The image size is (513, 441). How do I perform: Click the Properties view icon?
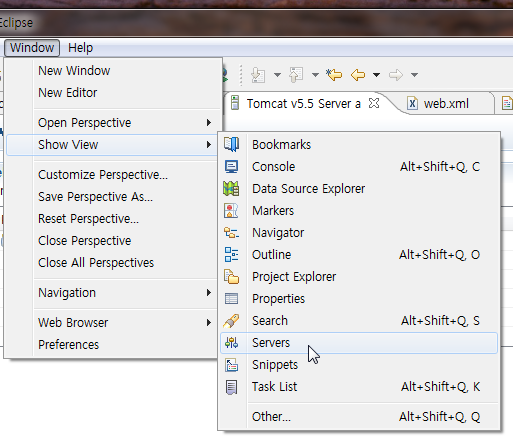point(231,298)
